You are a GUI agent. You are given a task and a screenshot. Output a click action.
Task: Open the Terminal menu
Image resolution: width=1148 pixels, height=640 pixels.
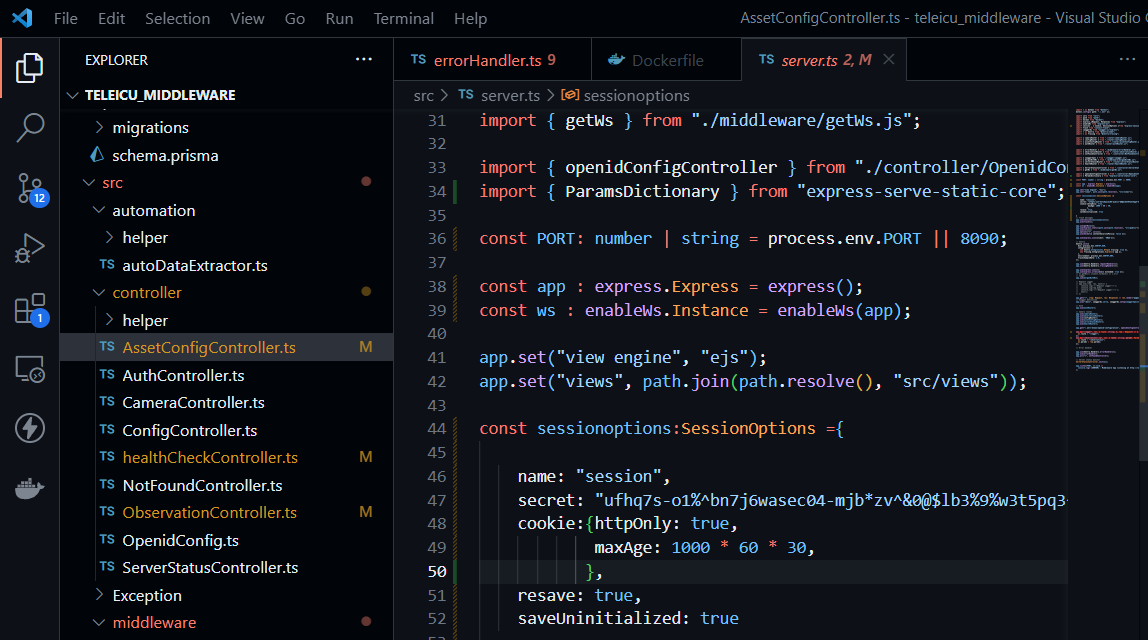point(403,18)
